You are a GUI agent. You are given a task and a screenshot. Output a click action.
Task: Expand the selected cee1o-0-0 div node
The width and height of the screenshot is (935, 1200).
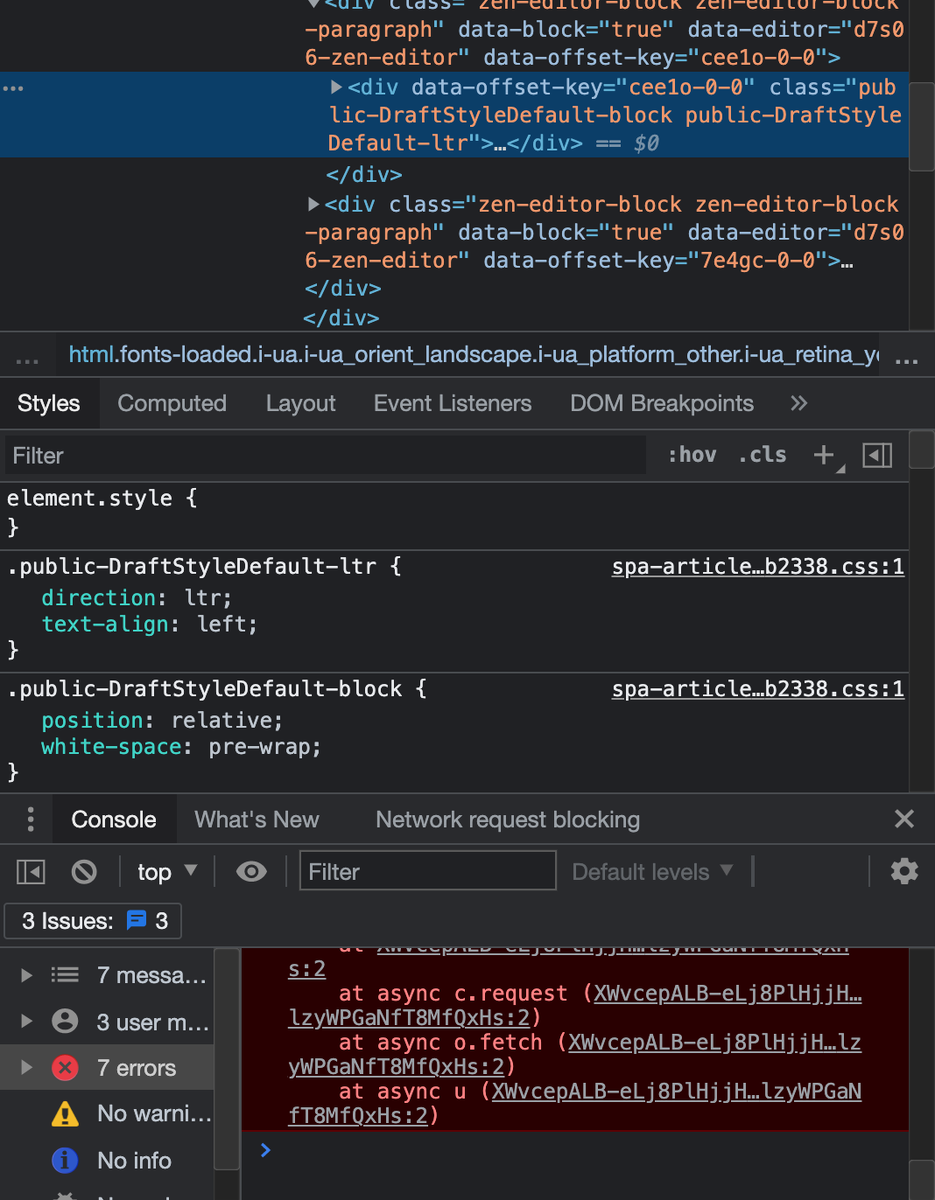click(337, 88)
